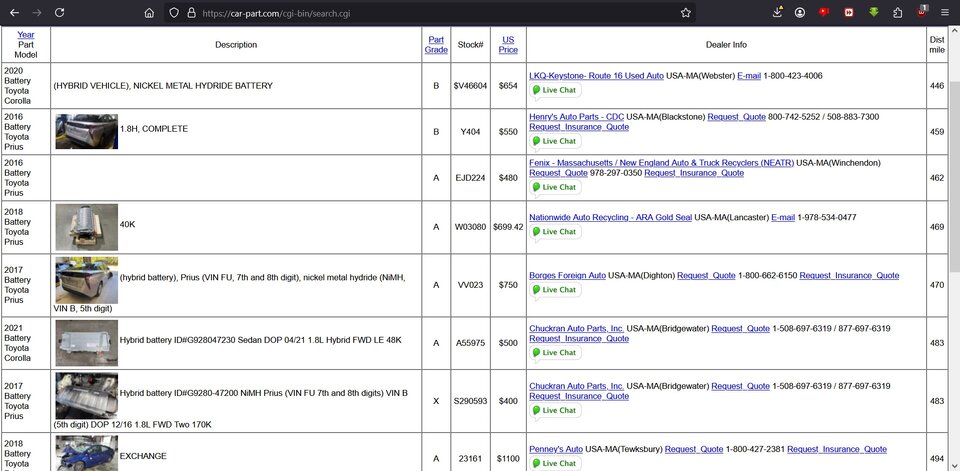The image size is (960, 471).
Task: Open LKQ-Keystone Route 16 Used Auto link
Action: point(596,76)
